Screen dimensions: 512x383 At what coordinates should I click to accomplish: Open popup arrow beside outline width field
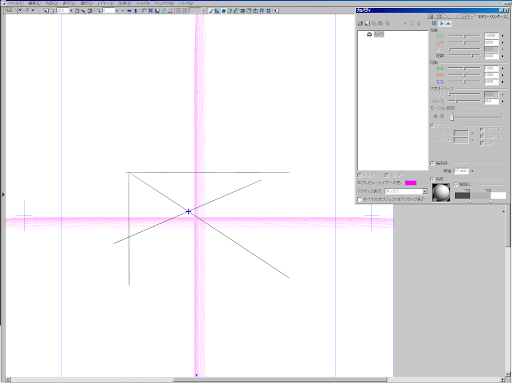(x=472, y=171)
